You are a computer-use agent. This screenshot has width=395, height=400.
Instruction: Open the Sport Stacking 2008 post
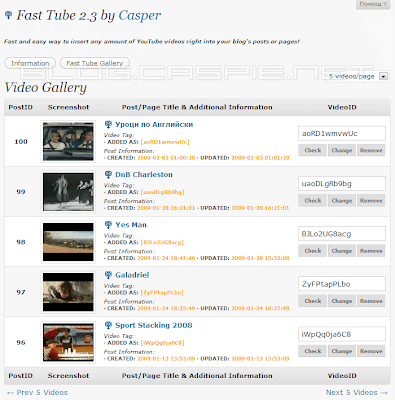point(154,325)
